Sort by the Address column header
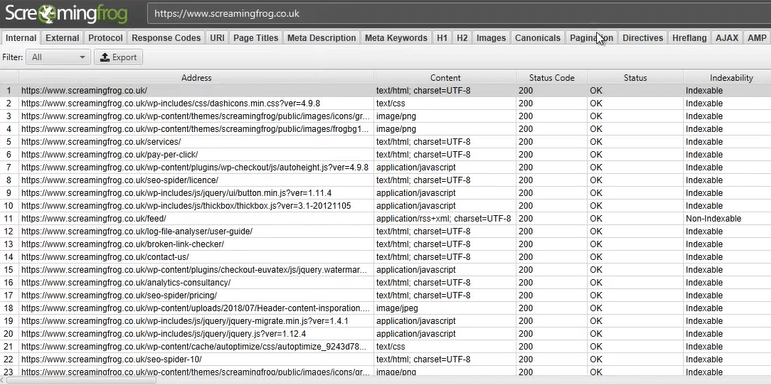Image resolution: width=771 pixels, height=385 pixels. click(196, 78)
